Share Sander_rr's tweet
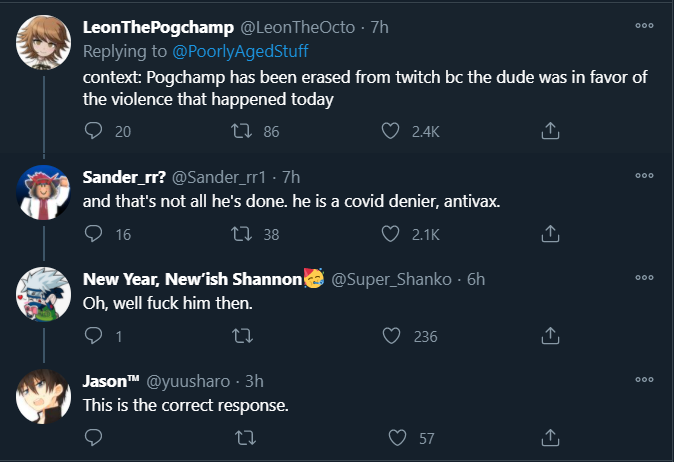674x462 pixels. 550,234
